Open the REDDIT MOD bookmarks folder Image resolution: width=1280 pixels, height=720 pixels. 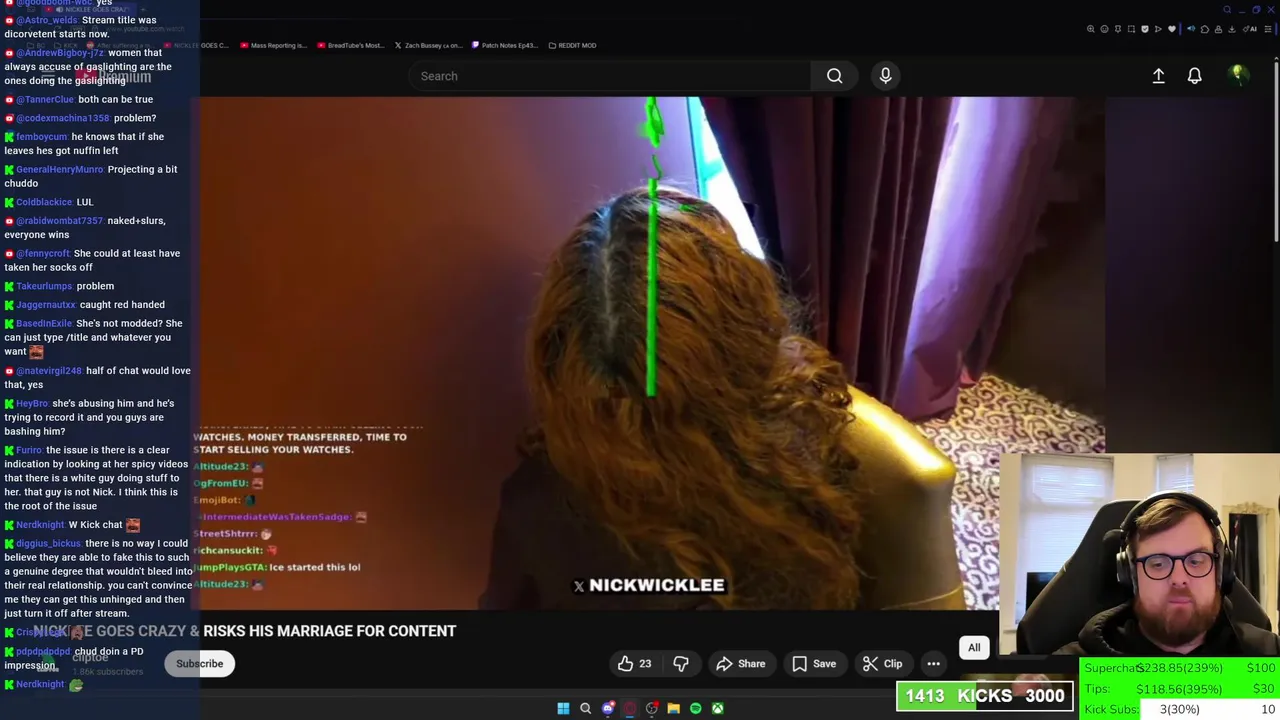572,45
